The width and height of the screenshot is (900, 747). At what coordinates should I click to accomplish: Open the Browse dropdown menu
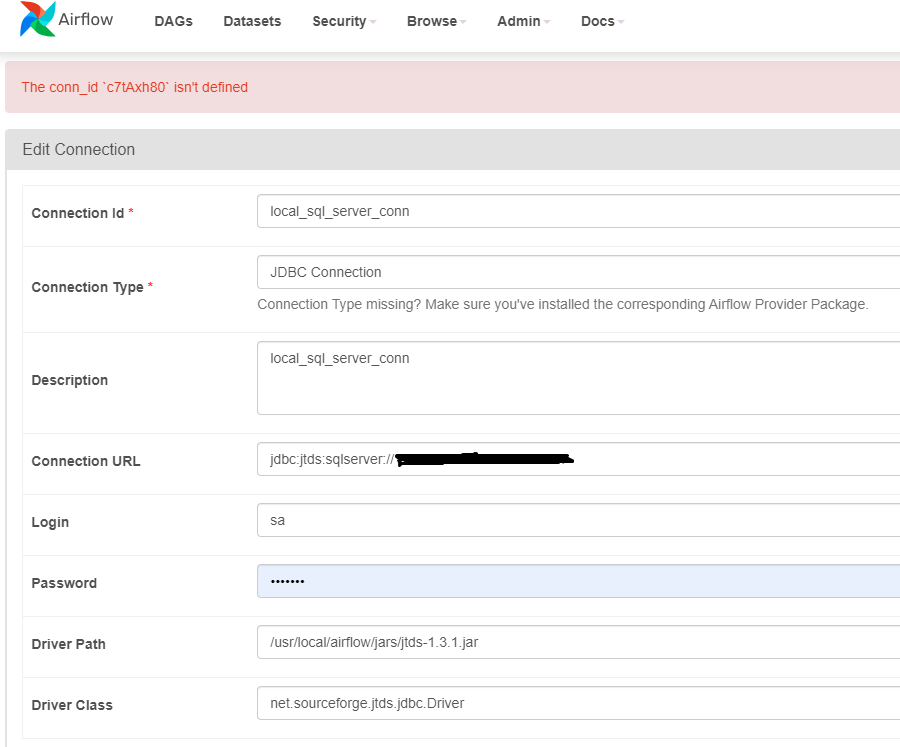(x=436, y=21)
